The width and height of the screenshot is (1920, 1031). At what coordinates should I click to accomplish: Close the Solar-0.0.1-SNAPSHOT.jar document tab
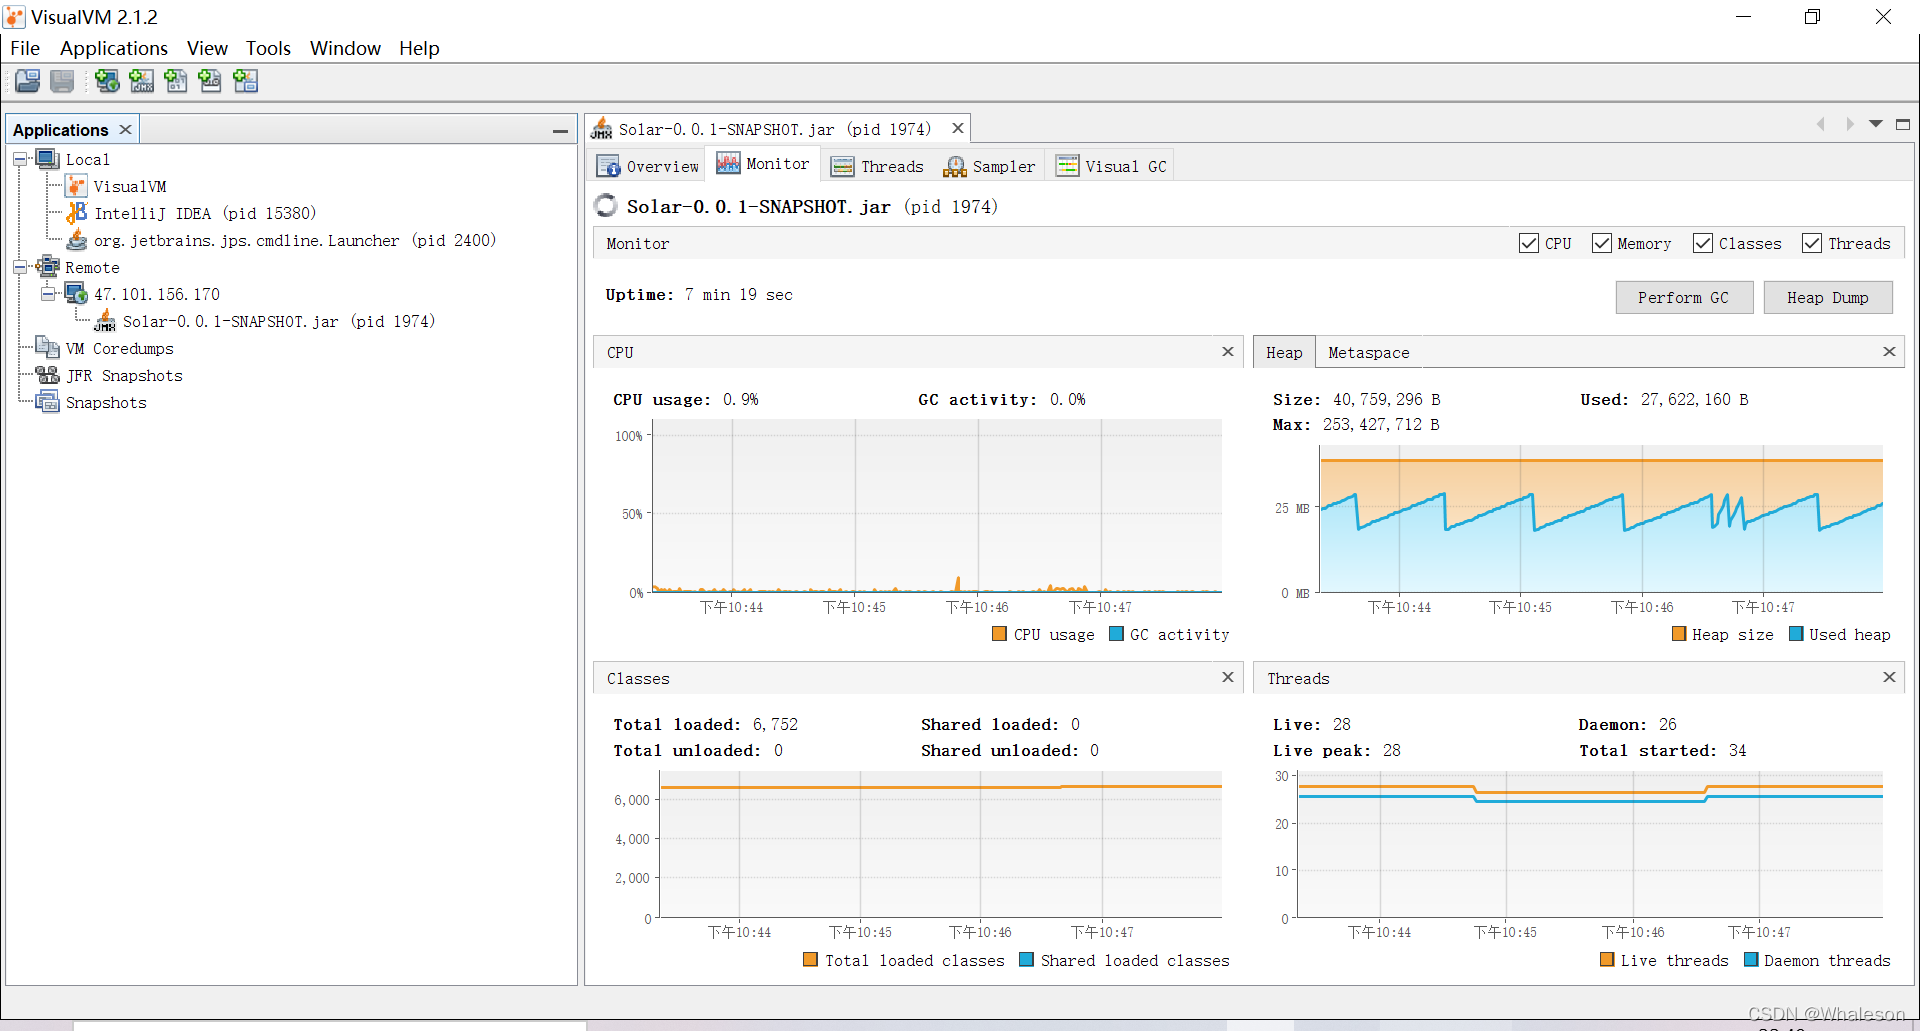(958, 129)
